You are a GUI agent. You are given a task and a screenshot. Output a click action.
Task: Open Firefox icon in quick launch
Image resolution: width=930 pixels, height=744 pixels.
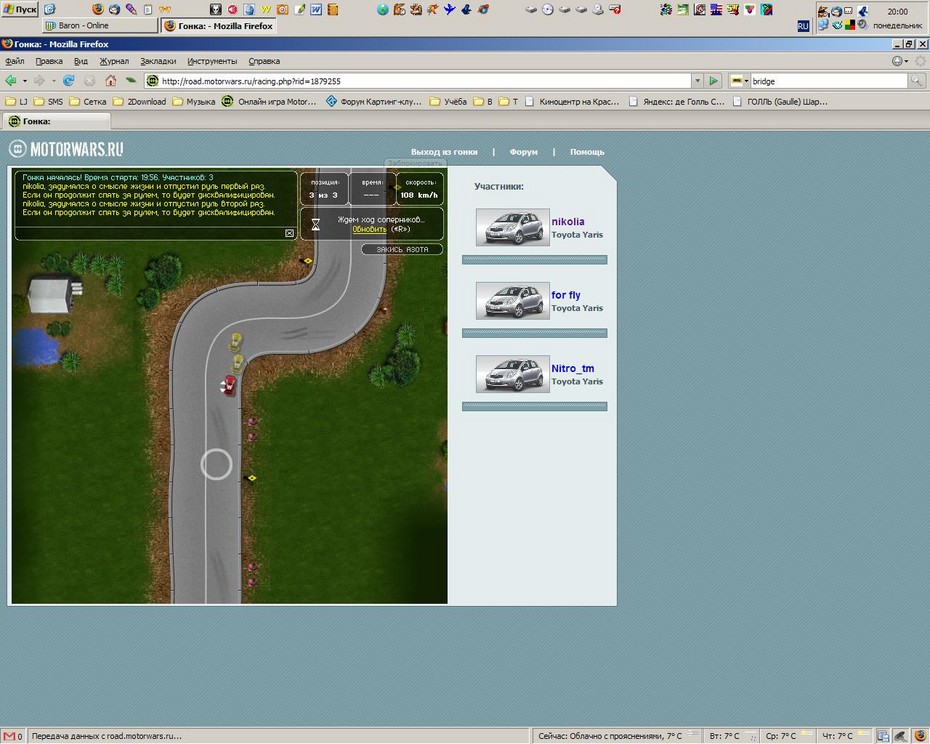(x=98, y=9)
